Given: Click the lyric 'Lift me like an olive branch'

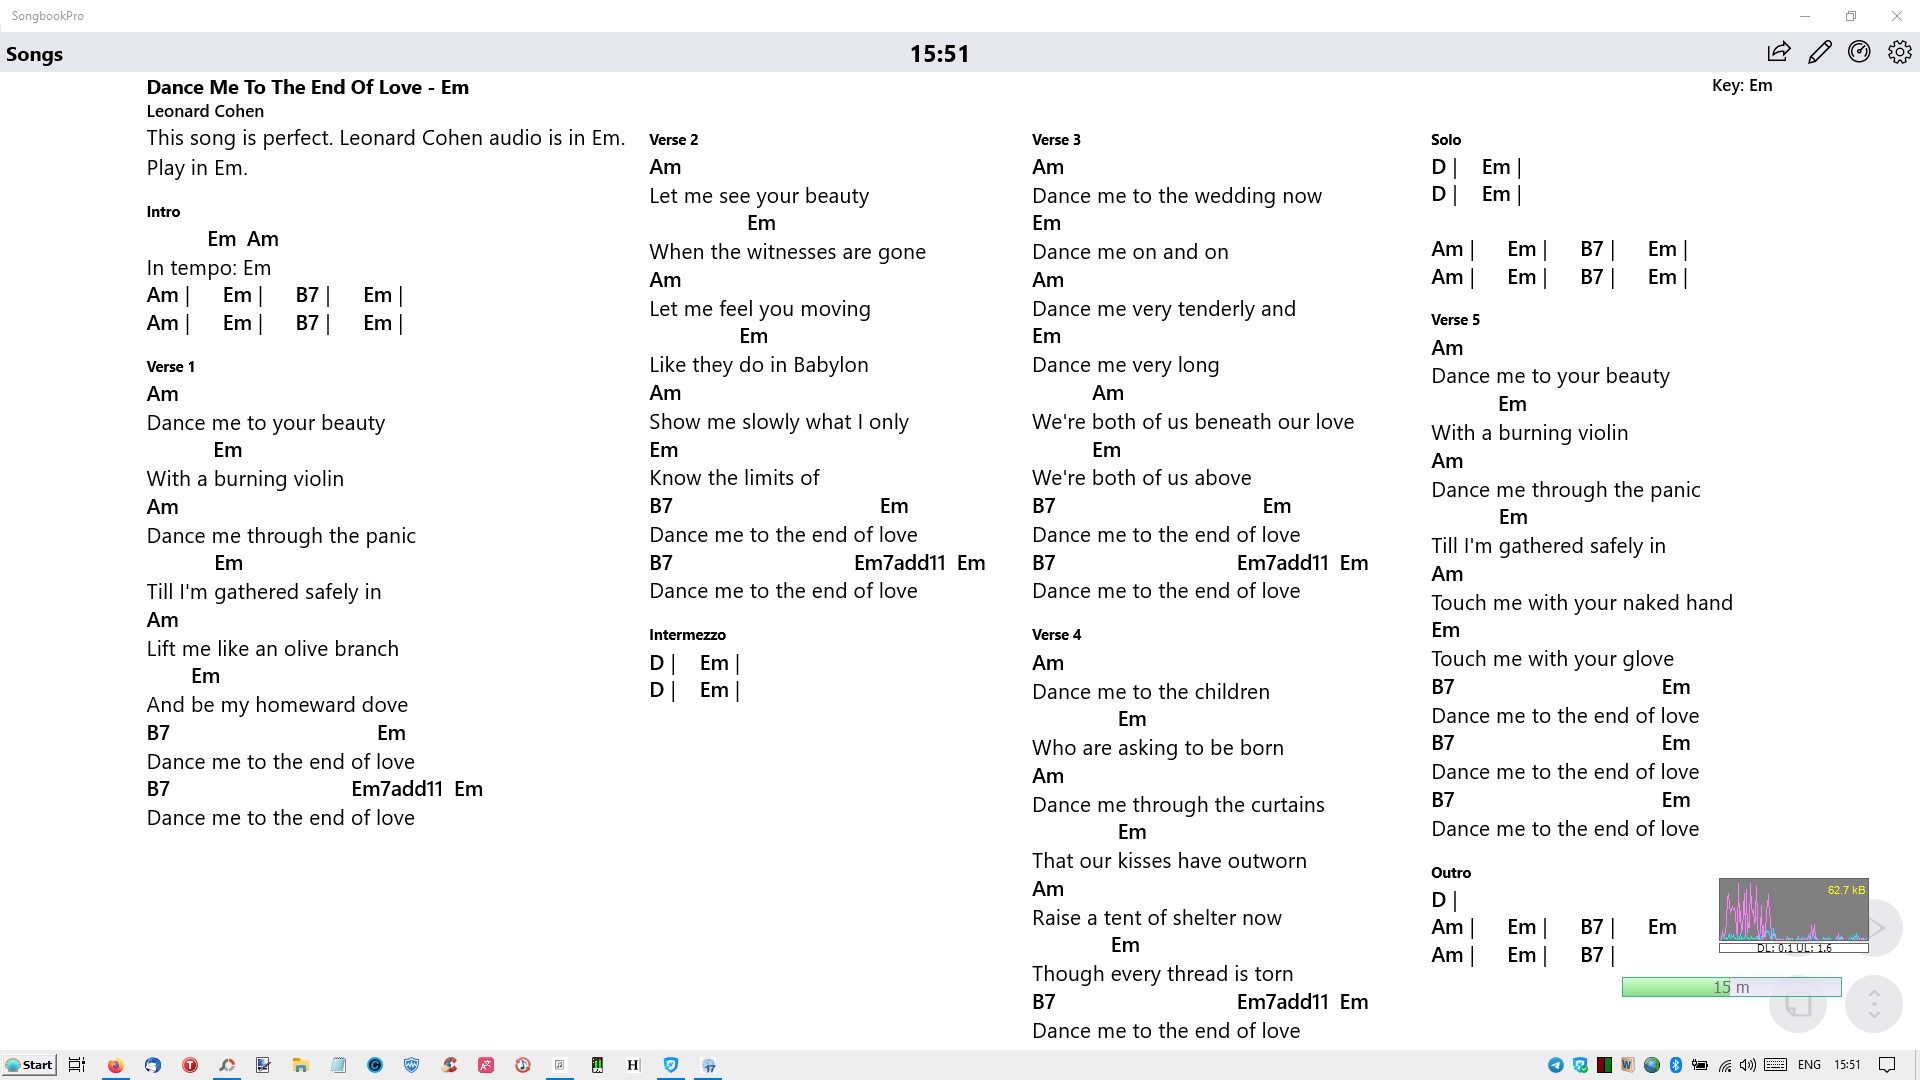Looking at the screenshot, I should (x=272, y=649).
